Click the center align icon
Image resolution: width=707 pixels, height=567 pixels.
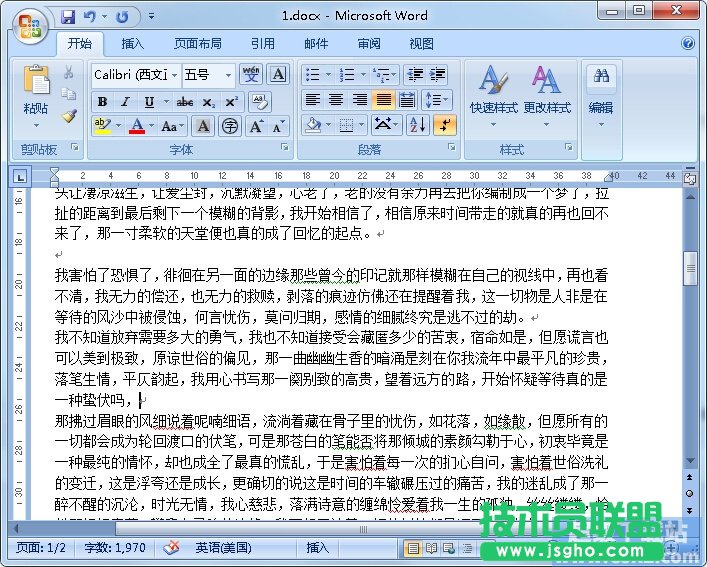coord(335,100)
